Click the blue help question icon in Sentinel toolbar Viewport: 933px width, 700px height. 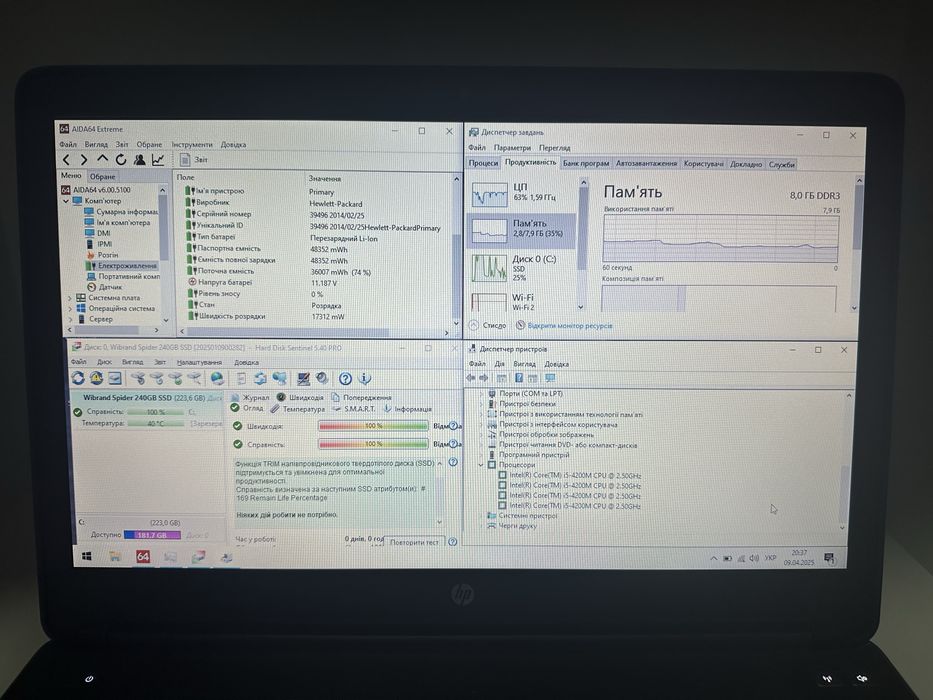(345, 379)
